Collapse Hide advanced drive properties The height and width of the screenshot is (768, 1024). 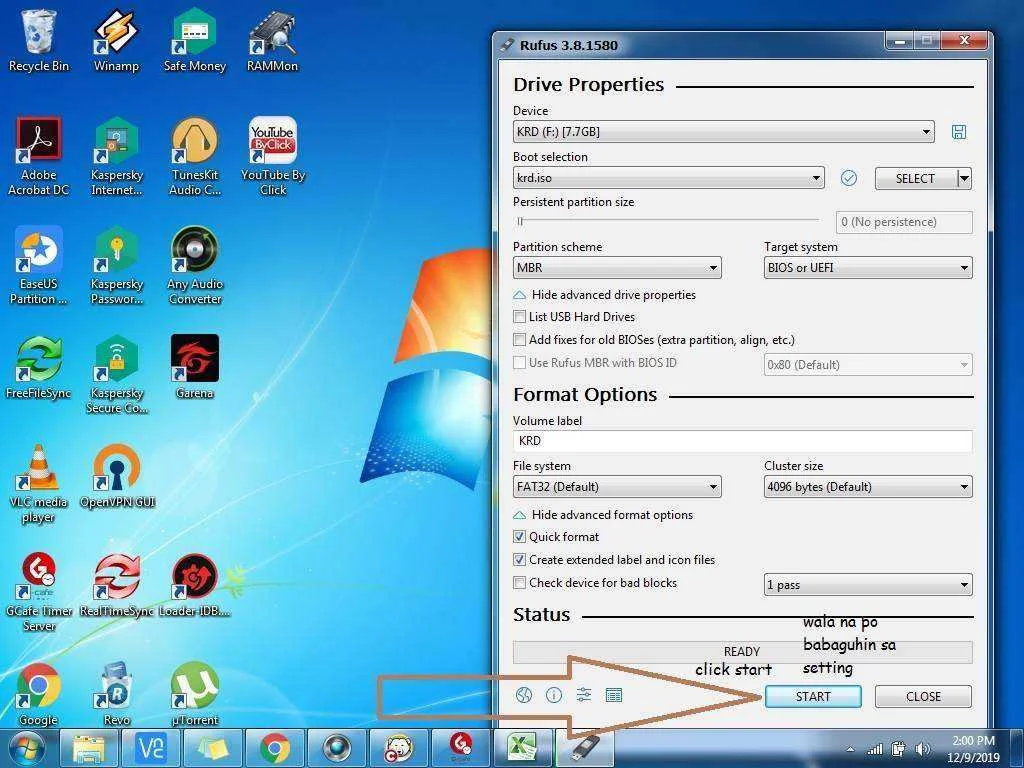pos(605,295)
